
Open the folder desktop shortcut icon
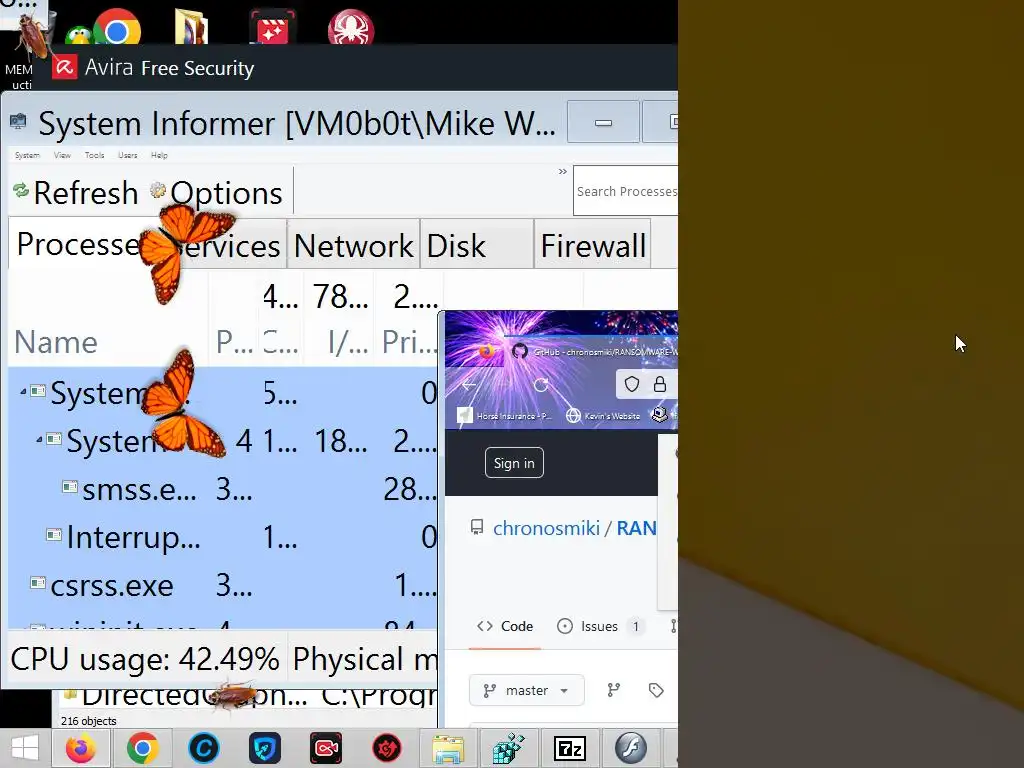[192, 27]
